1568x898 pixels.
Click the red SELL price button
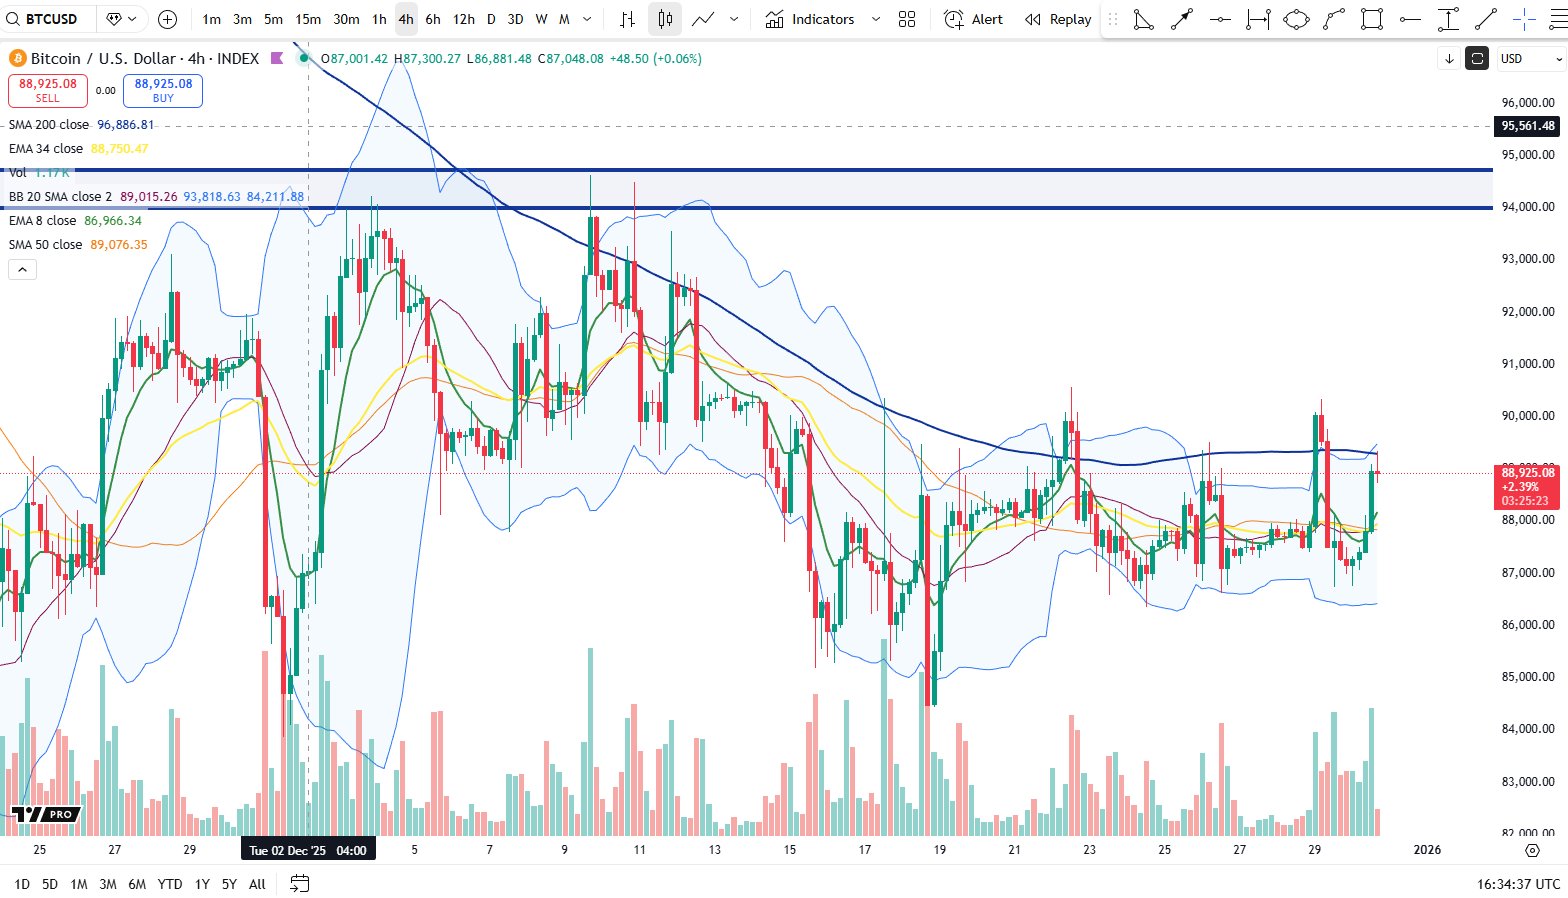[x=48, y=90]
